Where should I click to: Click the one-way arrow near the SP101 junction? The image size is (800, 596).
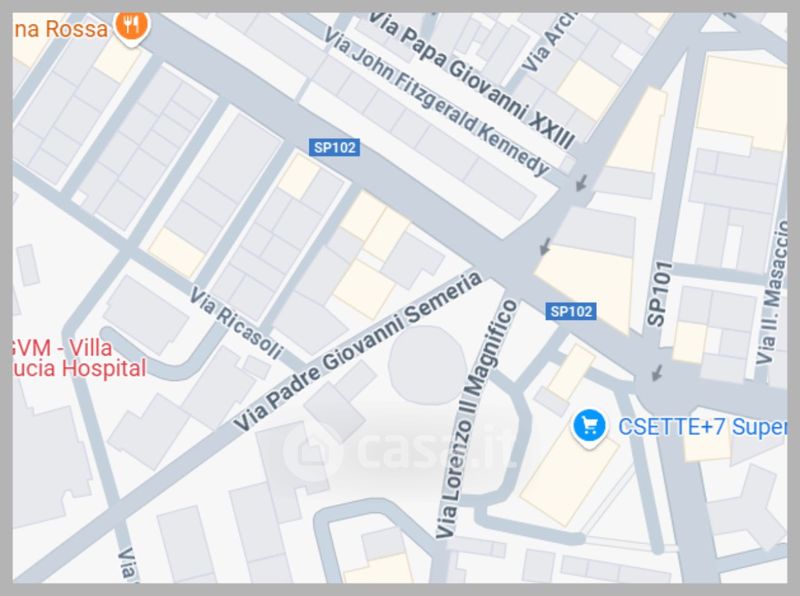[657, 372]
